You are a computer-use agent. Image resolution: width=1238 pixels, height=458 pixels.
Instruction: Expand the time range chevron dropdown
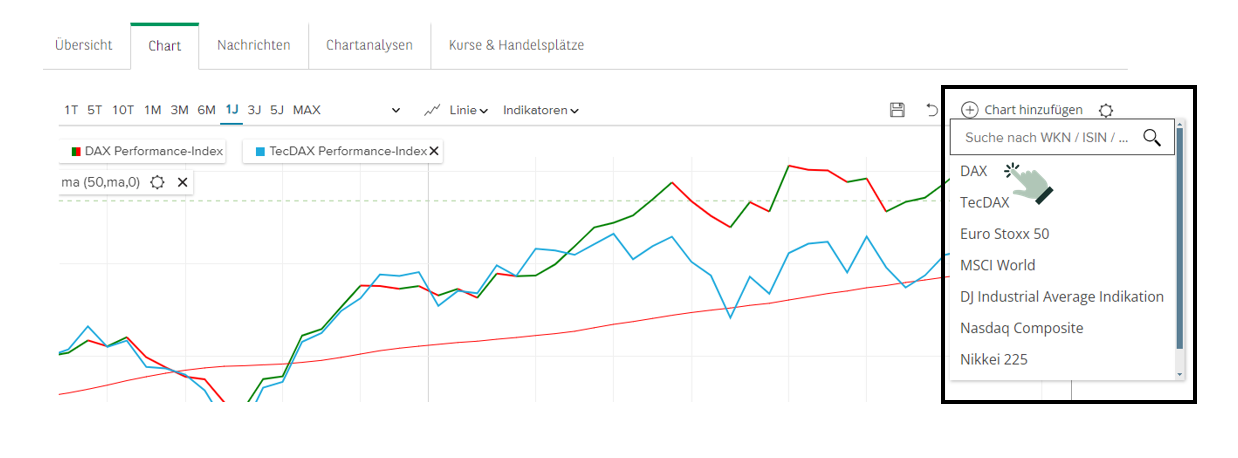(x=396, y=110)
